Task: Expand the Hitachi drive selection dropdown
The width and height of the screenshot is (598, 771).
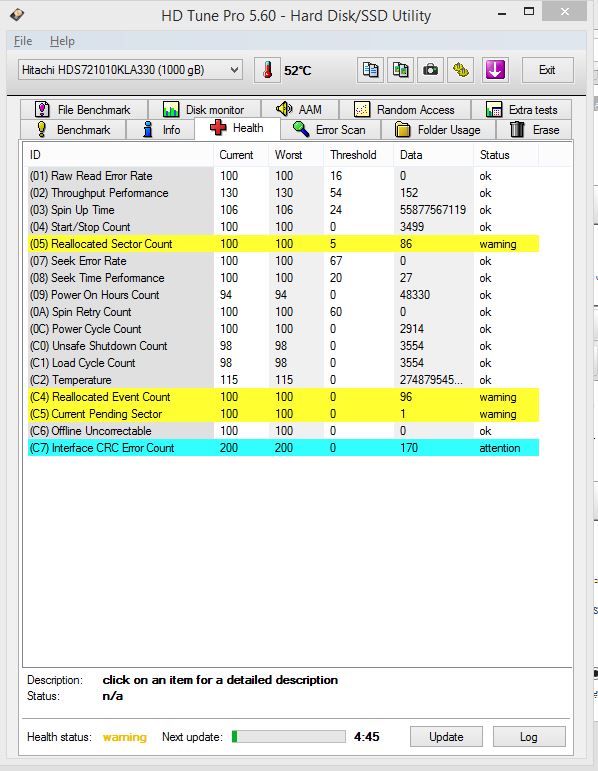Action: click(130, 70)
